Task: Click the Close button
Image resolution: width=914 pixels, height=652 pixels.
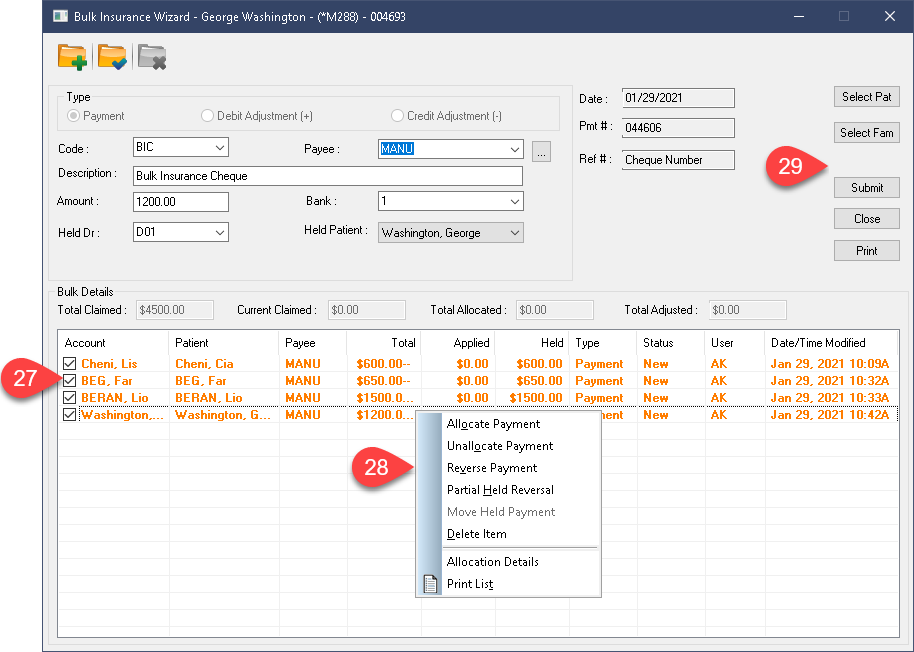Action: [867, 219]
